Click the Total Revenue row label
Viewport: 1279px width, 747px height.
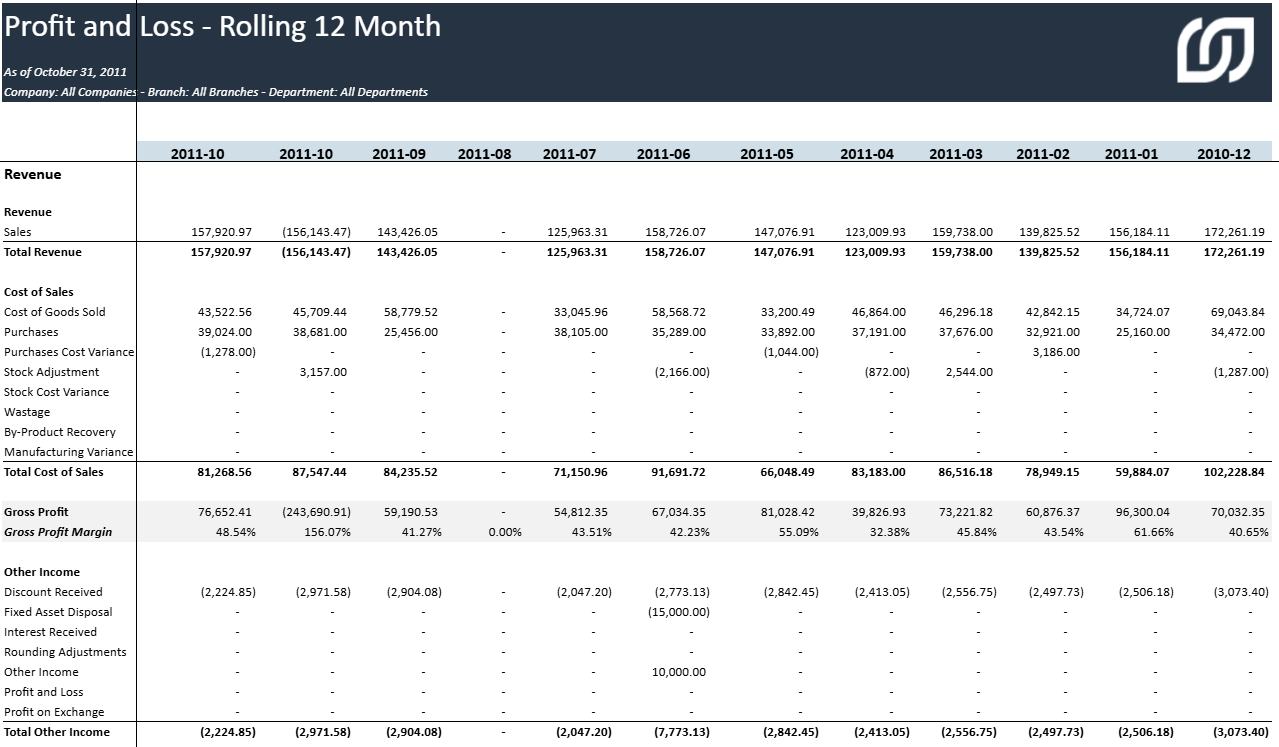pos(43,252)
